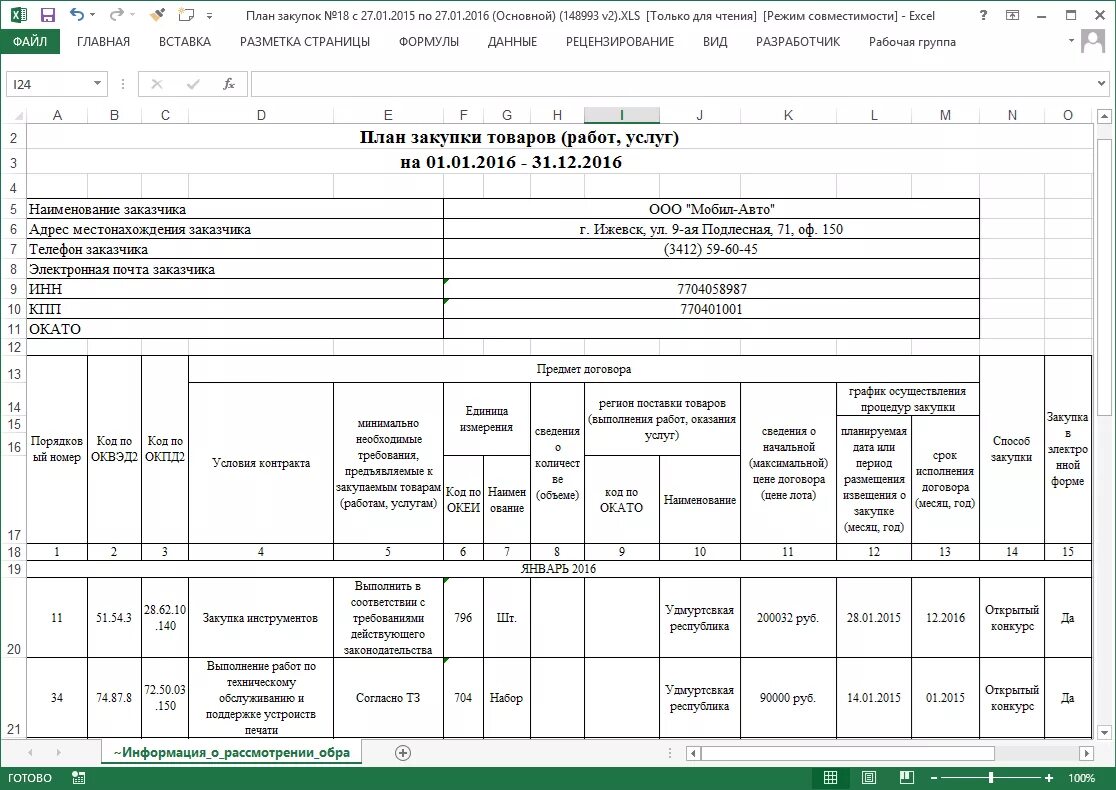Click the macro recording icon in status bar
This screenshot has height=790, width=1116.
click(78, 778)
